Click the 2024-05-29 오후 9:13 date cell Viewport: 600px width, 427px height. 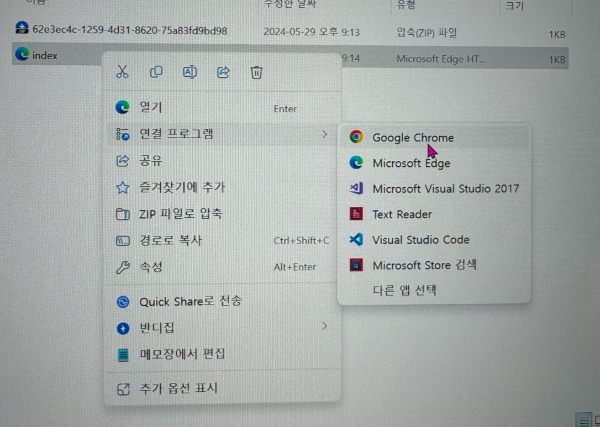(311, 32)
